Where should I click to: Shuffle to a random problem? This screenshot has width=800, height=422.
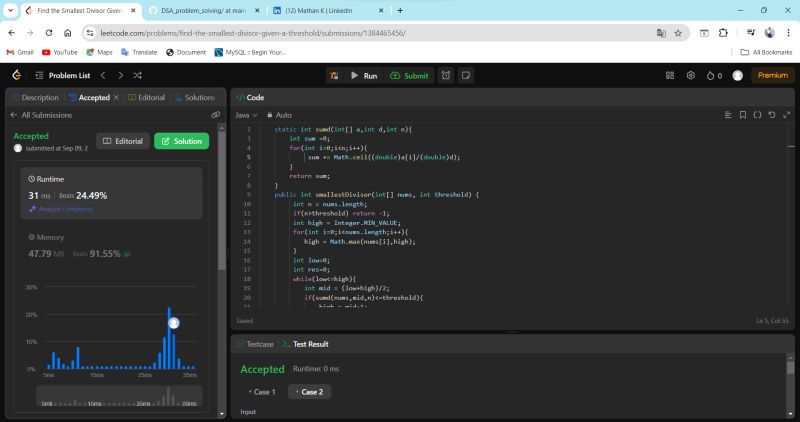[x=137, y=75]
